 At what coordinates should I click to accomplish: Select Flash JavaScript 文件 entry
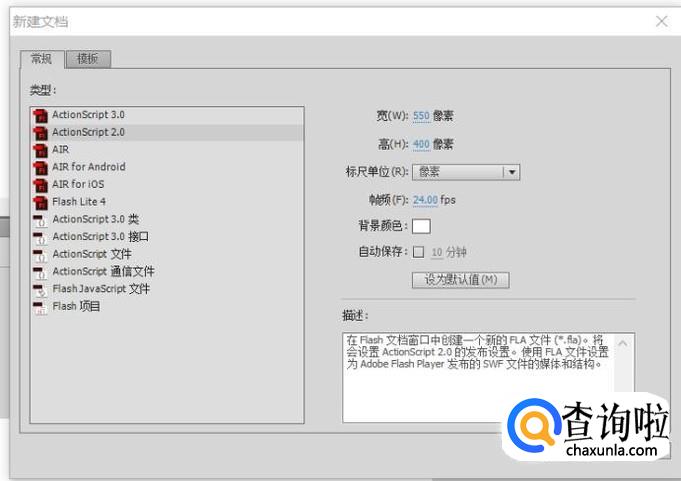167,289
